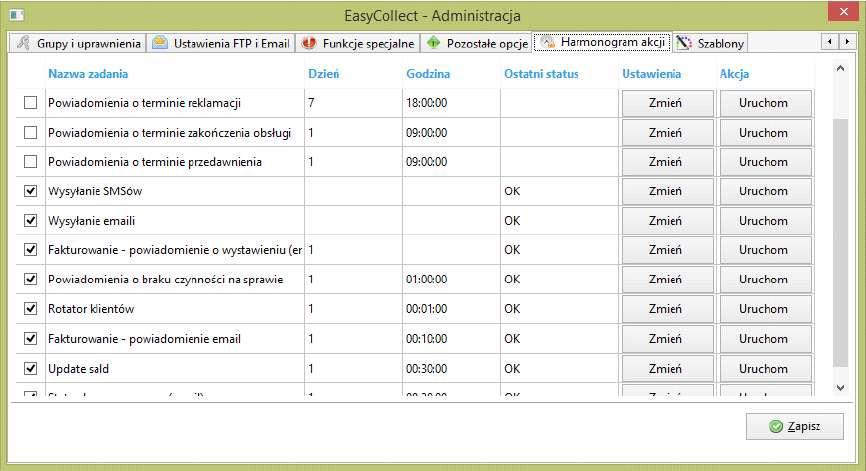Click Zmień for Powiadomienia o terminie zakończenia obsługi
Viewport: 866px width, 471px height.
click(x=667, y=133)
